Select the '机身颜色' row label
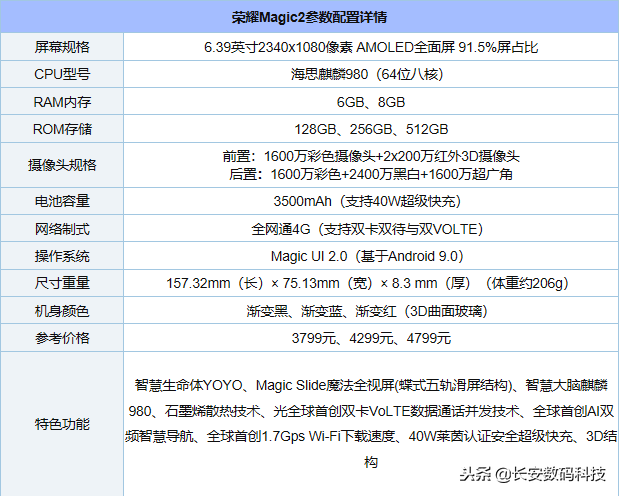620x496 pixels. pyautogui.click(x=62, y=311)
